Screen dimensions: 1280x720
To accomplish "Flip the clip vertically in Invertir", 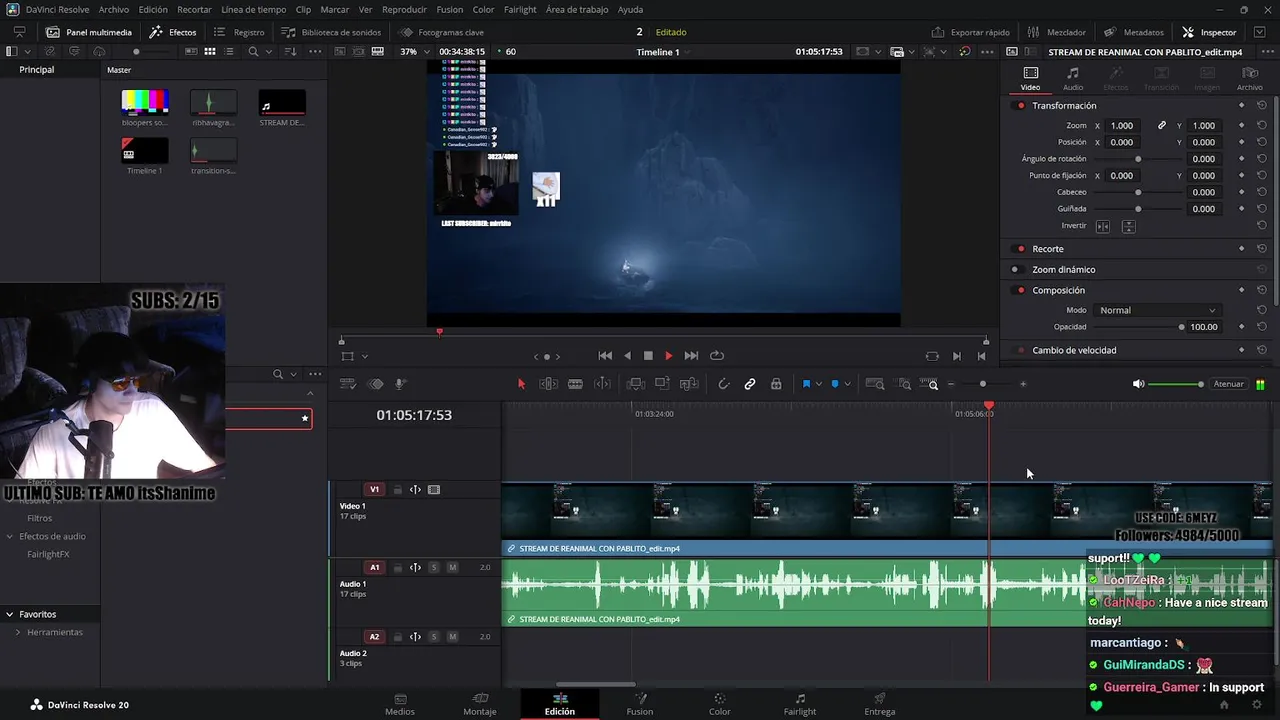I will pos(1128,226).
